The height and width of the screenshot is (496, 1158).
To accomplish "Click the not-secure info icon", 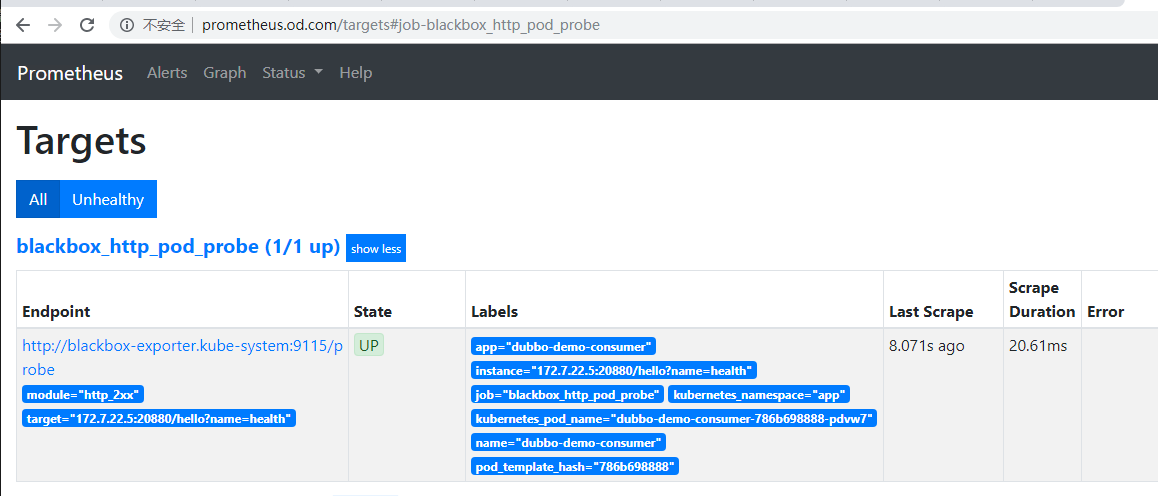I will point(127,25).
